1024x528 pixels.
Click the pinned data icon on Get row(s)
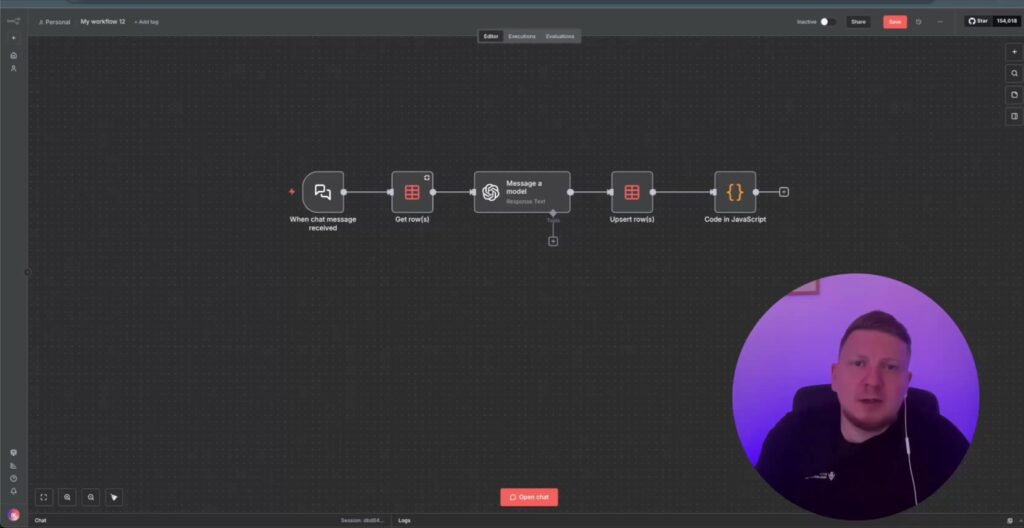(427, 177)
